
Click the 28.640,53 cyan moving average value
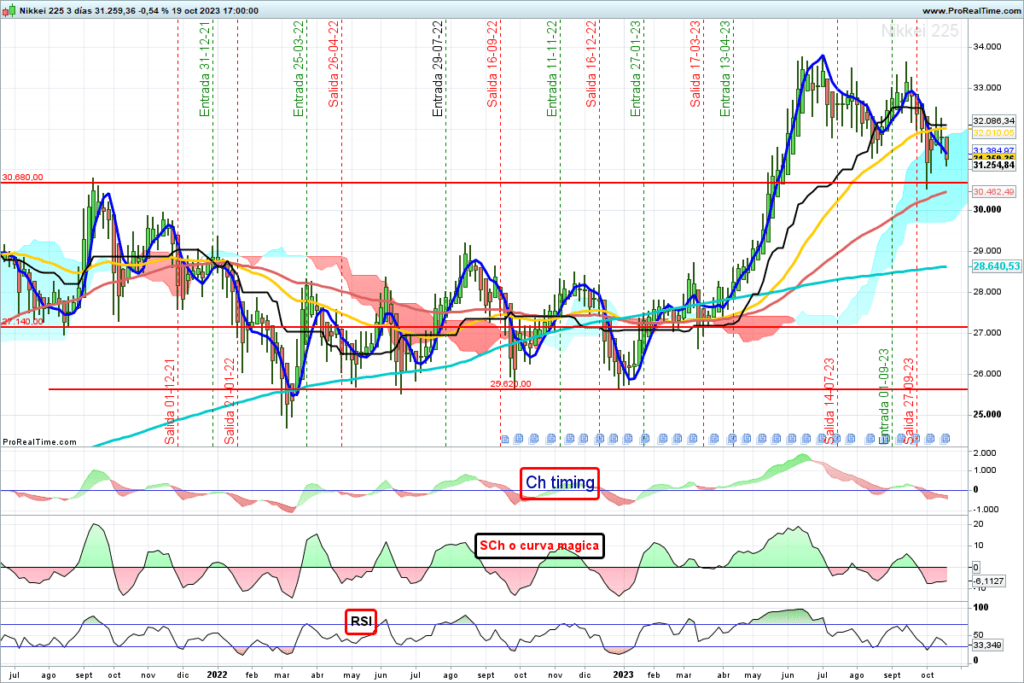click(x=993, y=266)
